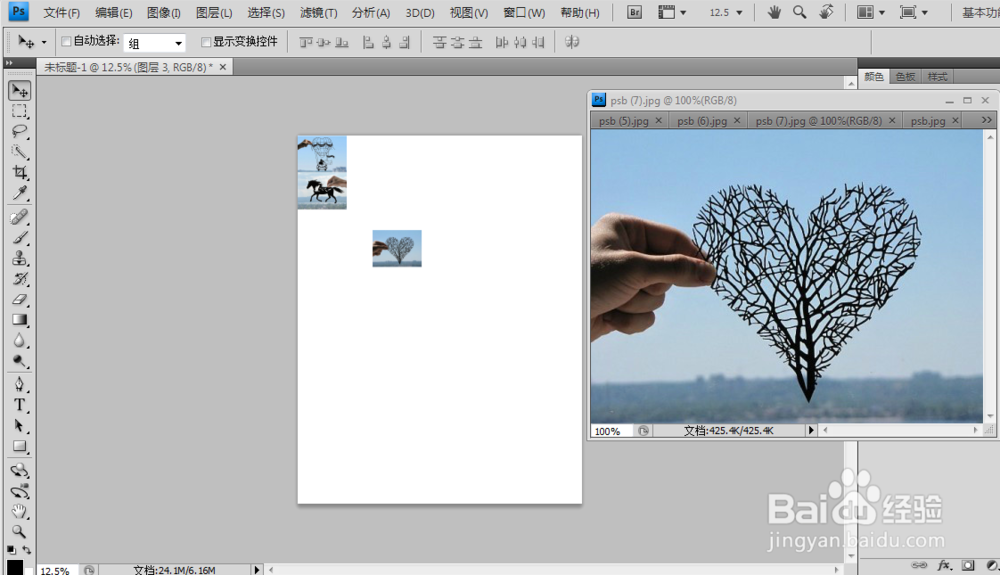Screen dimensions: 1000x575
Task: Select the Pen tool
Action: [20, 384]
